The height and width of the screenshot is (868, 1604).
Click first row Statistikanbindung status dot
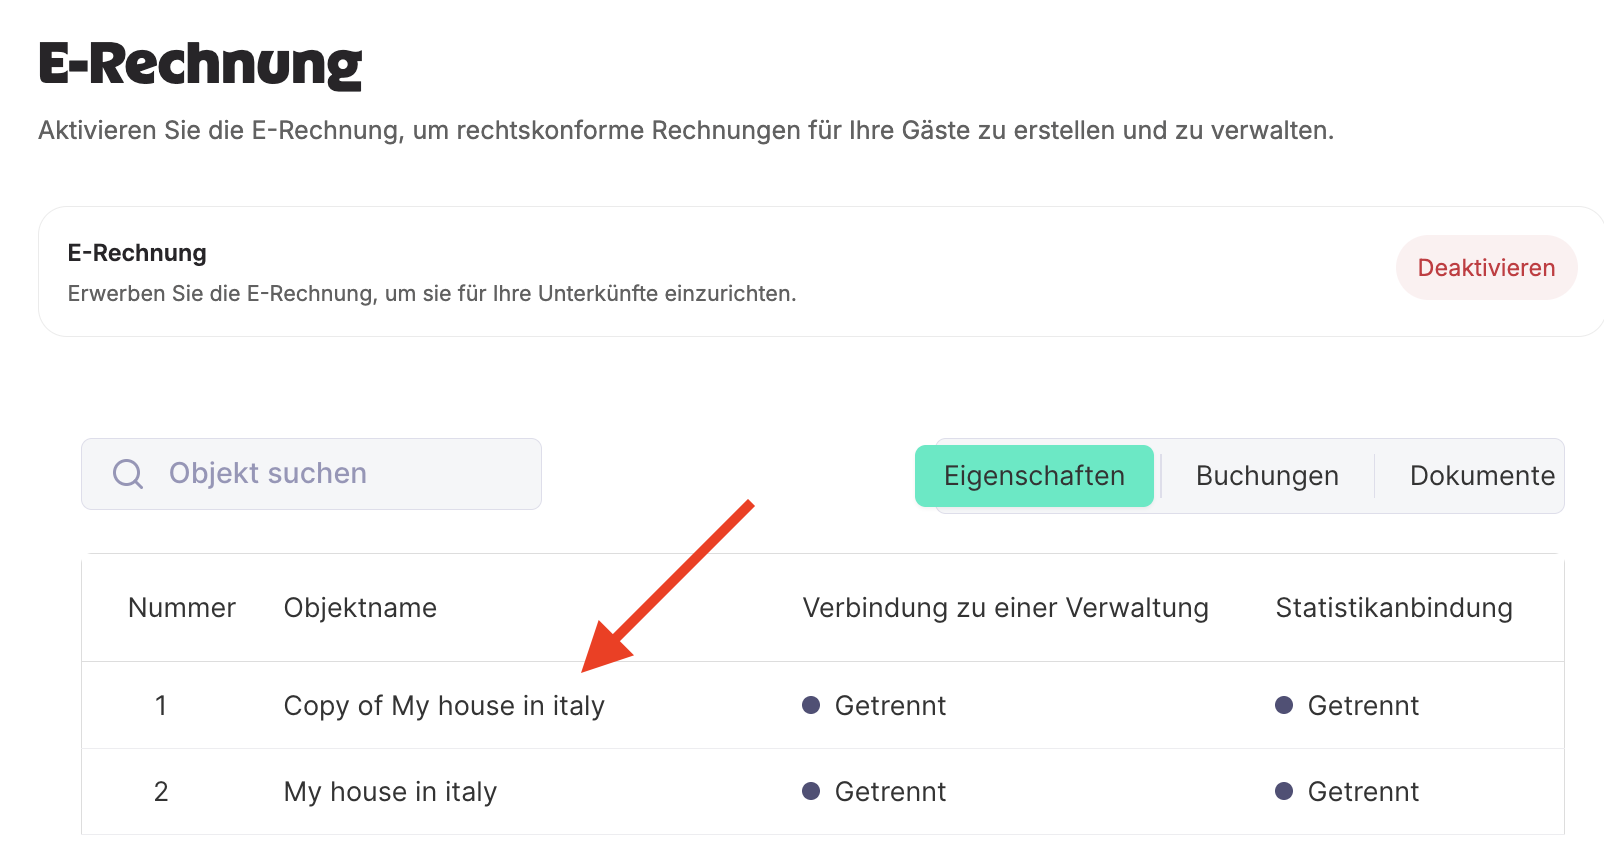click(1284, 705)
